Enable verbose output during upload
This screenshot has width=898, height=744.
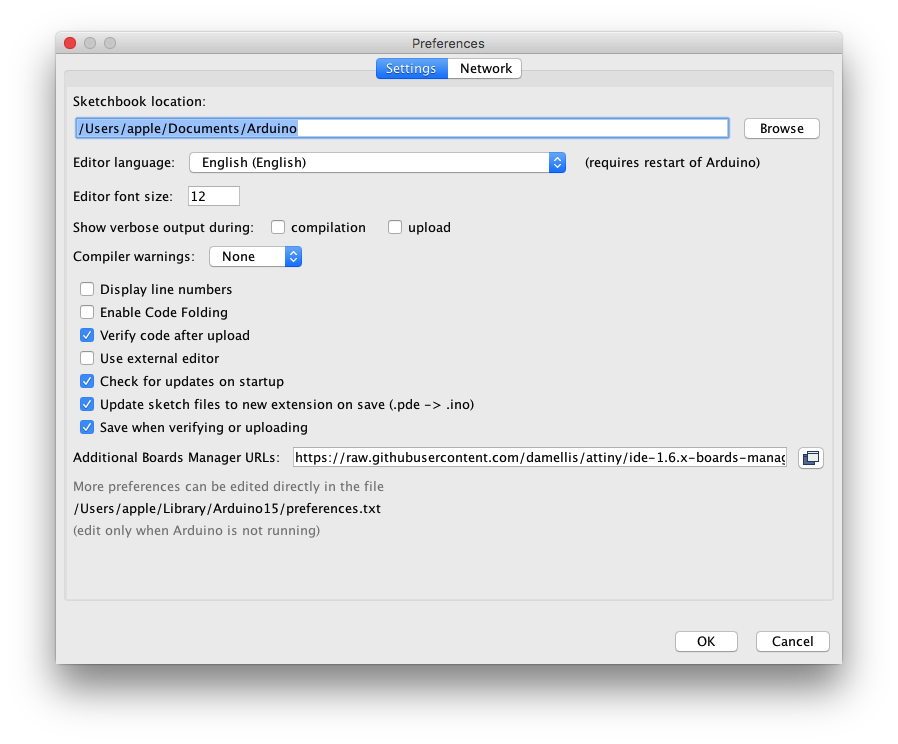click(x=395, y=227)
